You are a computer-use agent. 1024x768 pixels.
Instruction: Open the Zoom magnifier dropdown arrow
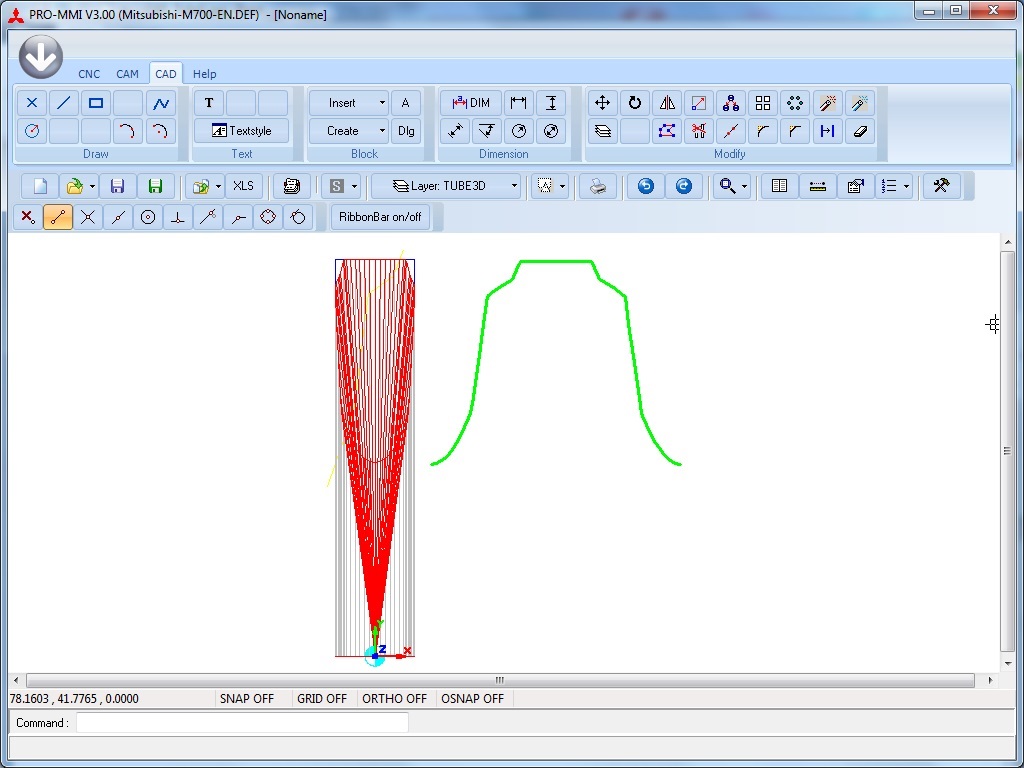click(x=744, y=187)
